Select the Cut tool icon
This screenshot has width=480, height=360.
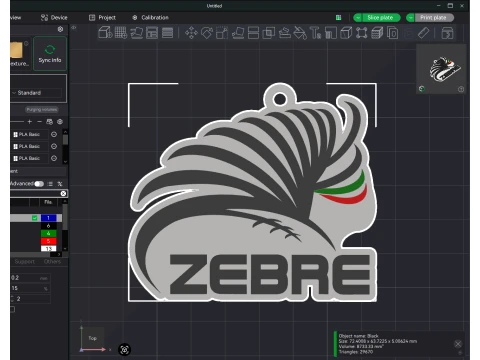tap(253, 33)
